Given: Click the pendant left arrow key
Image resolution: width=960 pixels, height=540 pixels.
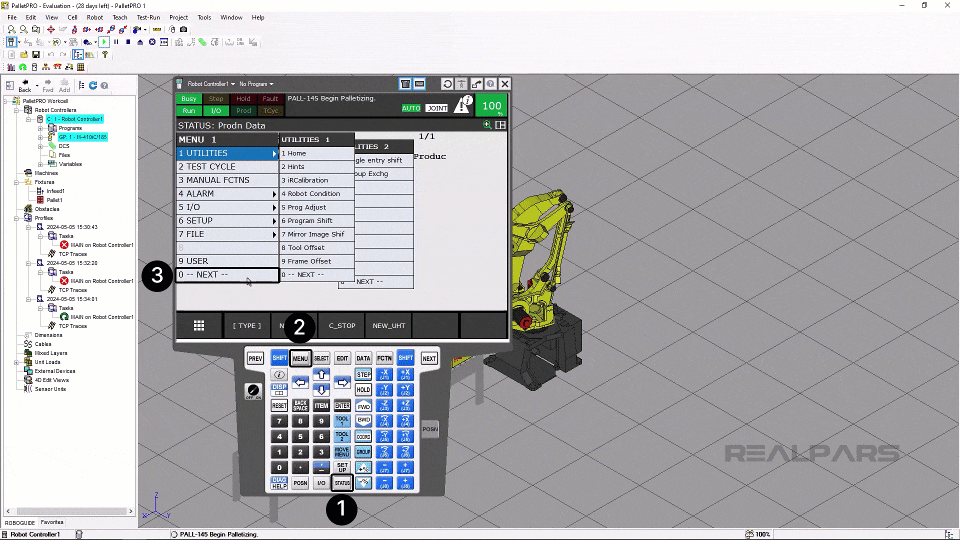Looking at the screenshot, I should pos(301,382).
